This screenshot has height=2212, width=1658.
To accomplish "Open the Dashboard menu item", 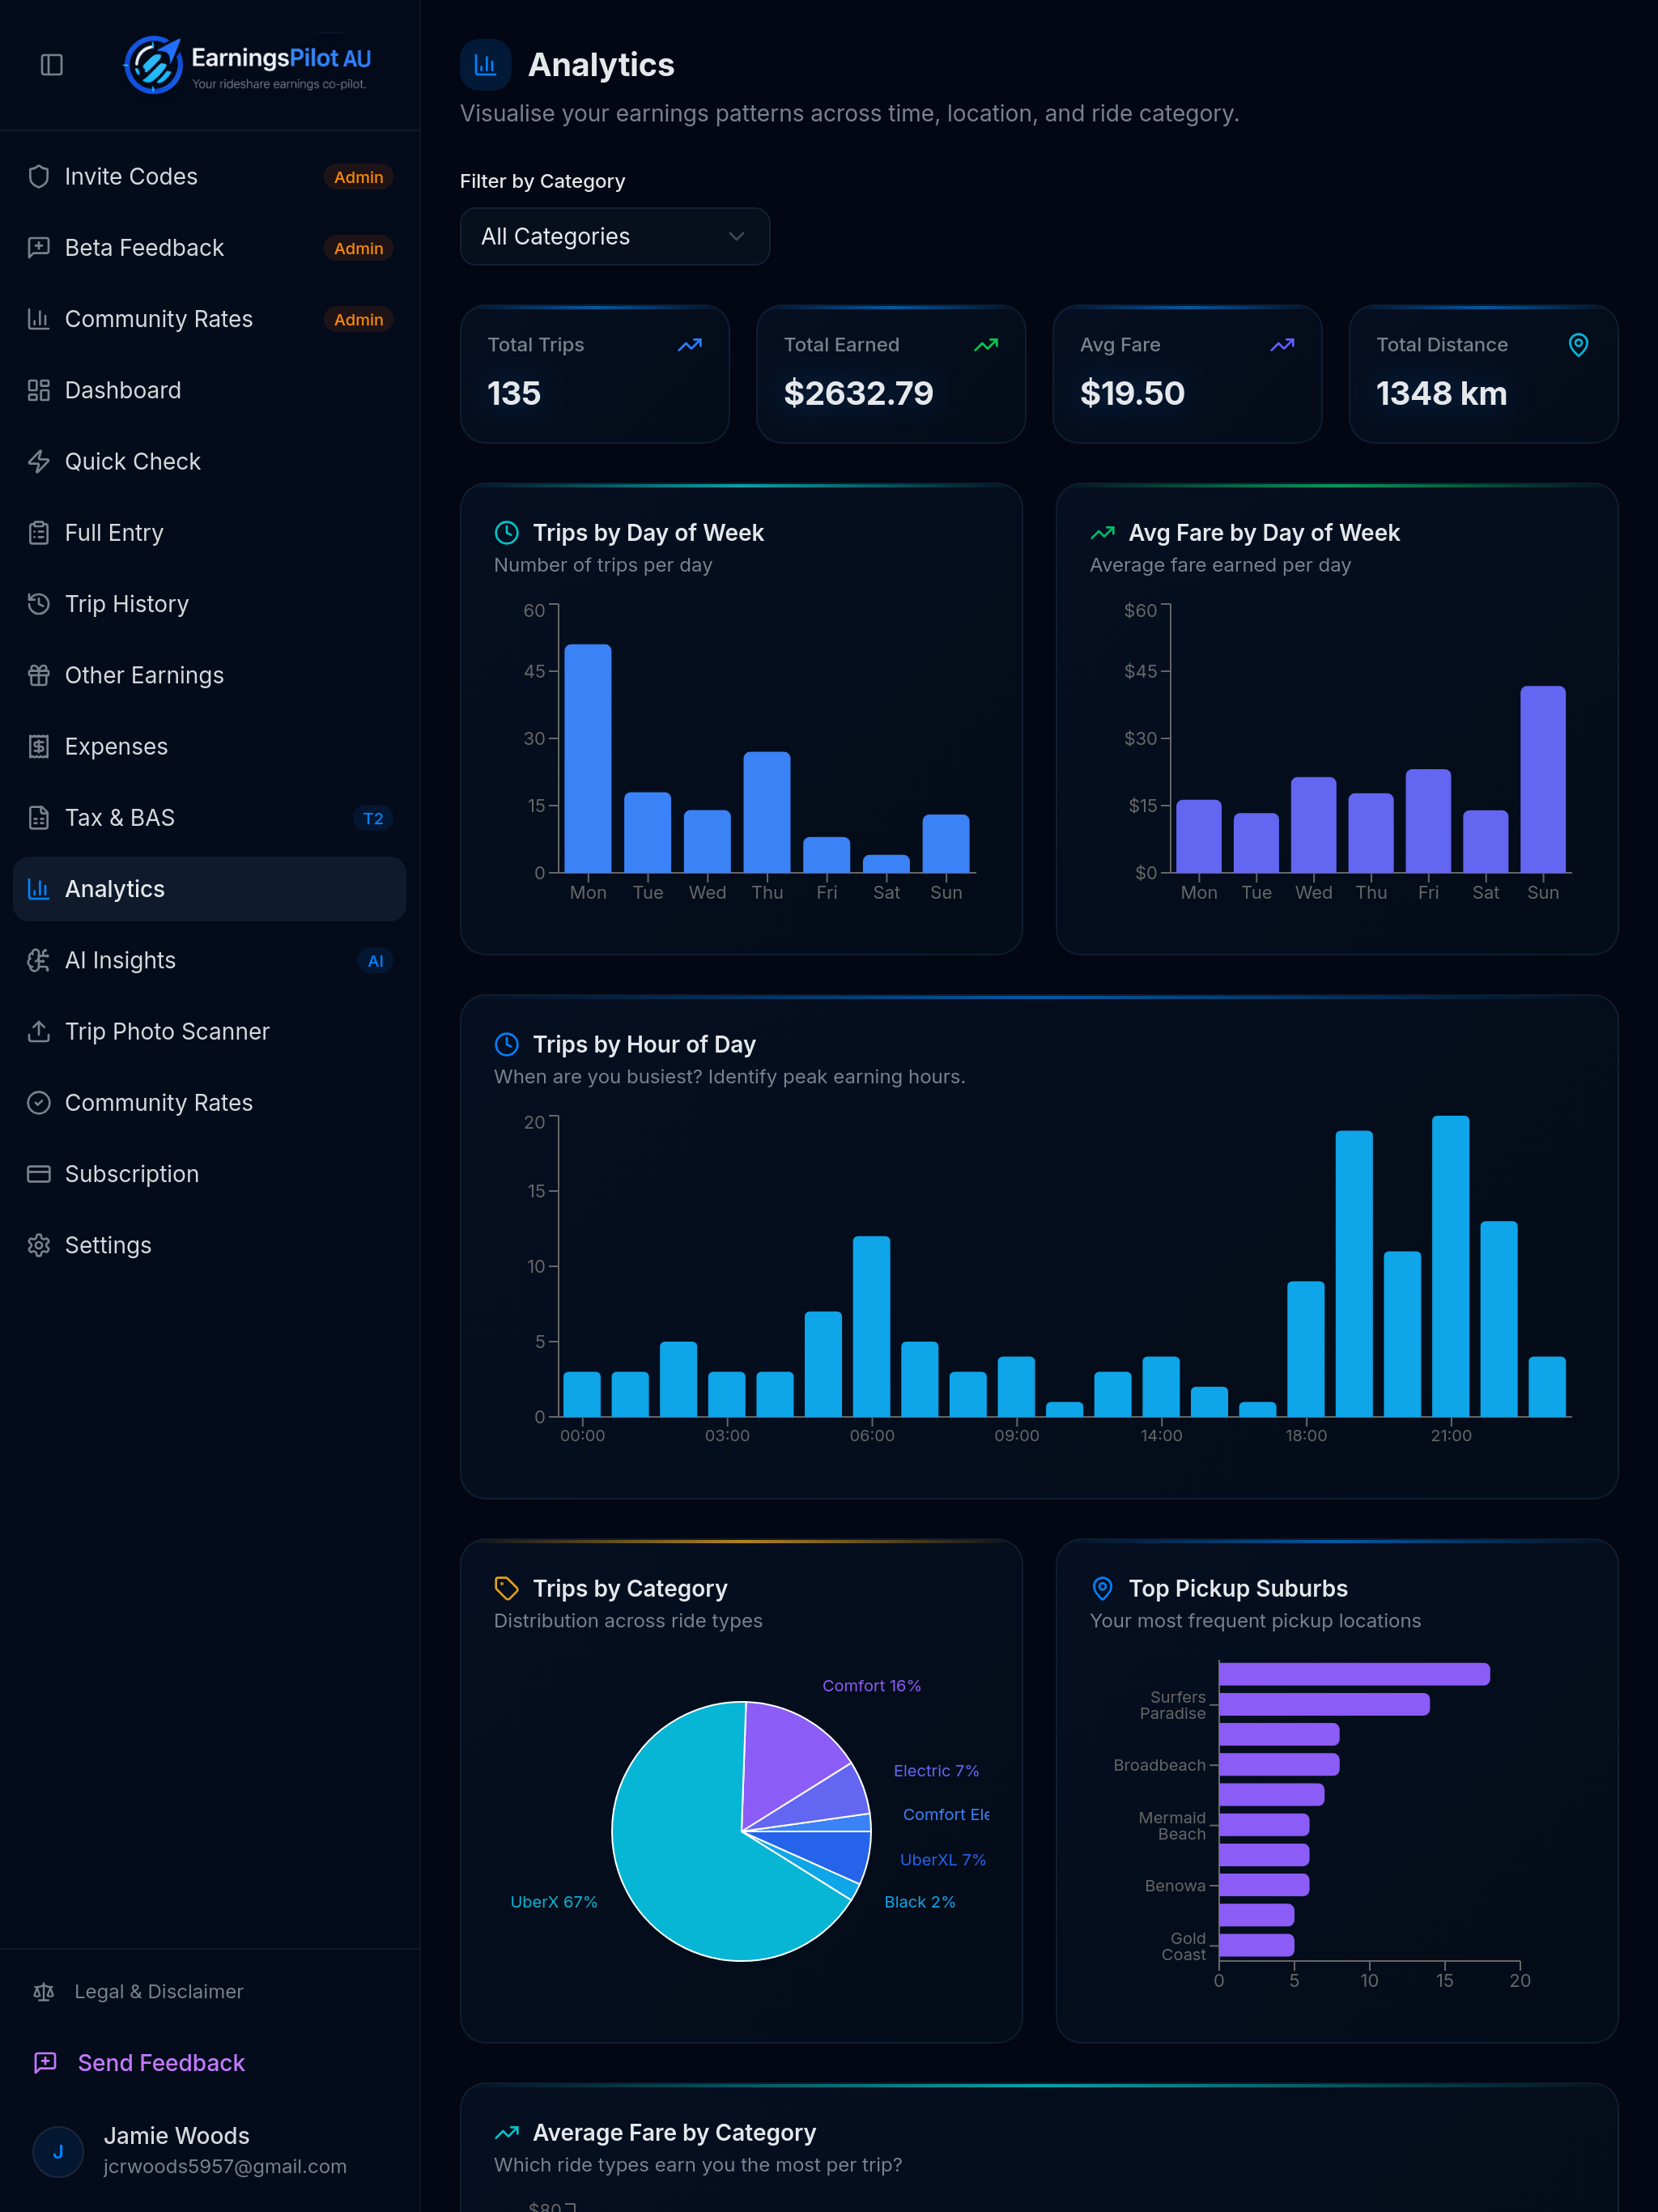I will click(x=210, y=390).
